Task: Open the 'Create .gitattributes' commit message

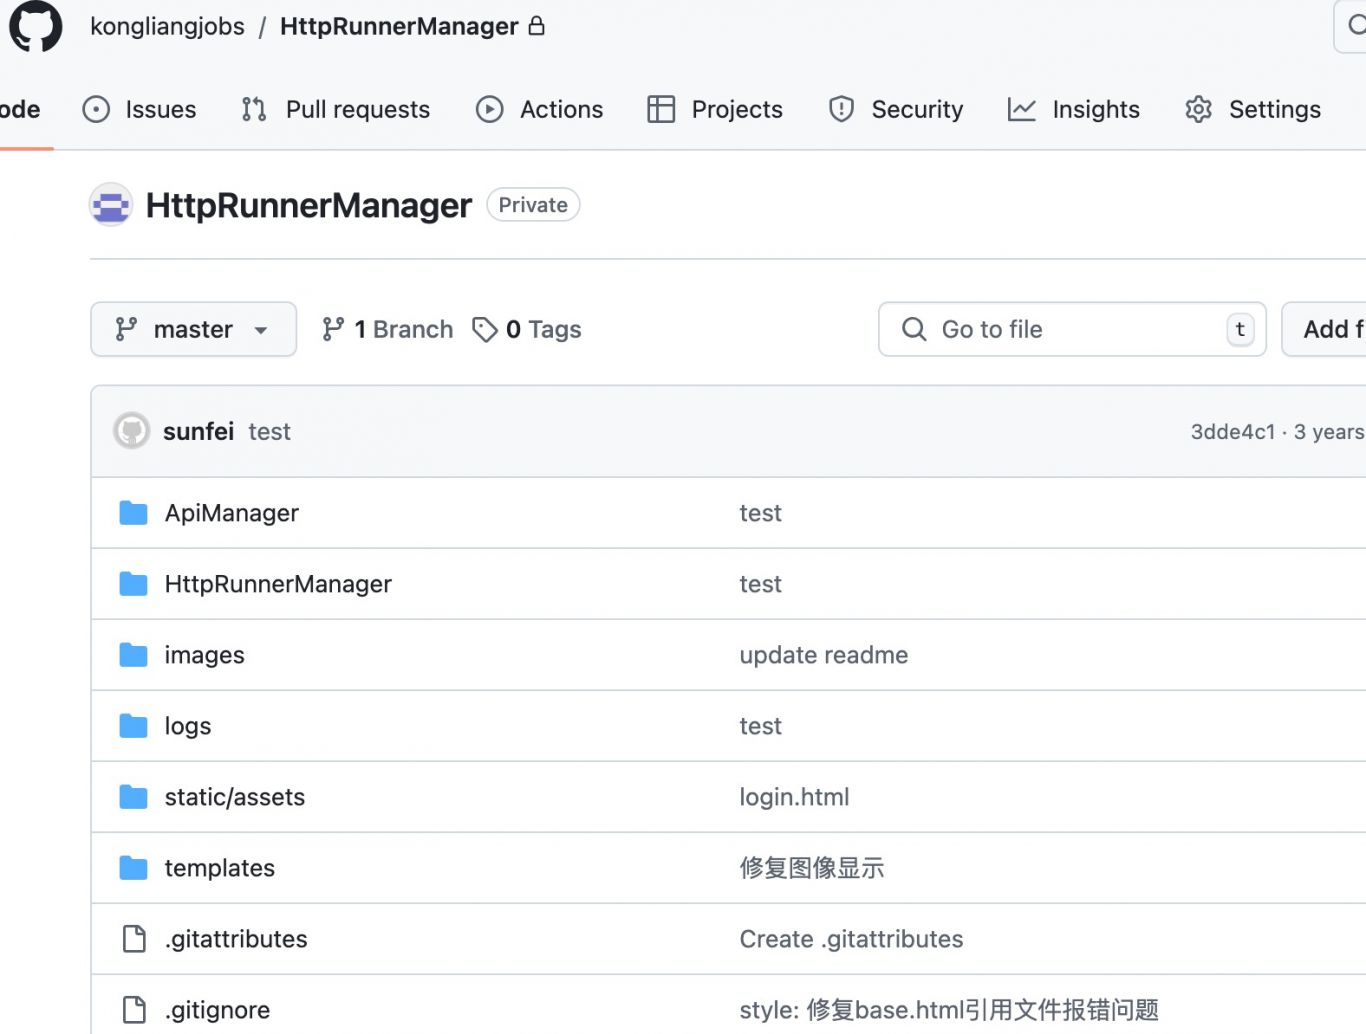Action: coord(851,939)
